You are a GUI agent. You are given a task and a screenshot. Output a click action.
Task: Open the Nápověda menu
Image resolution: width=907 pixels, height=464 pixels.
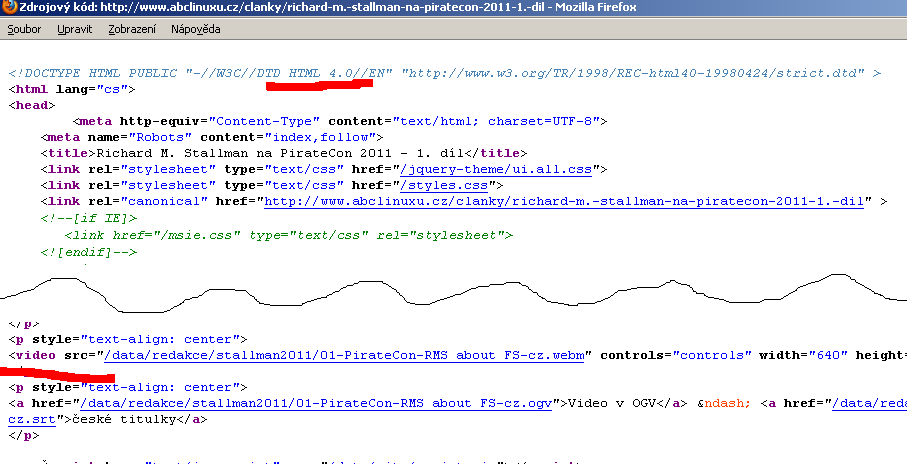[x=196, y=29]
